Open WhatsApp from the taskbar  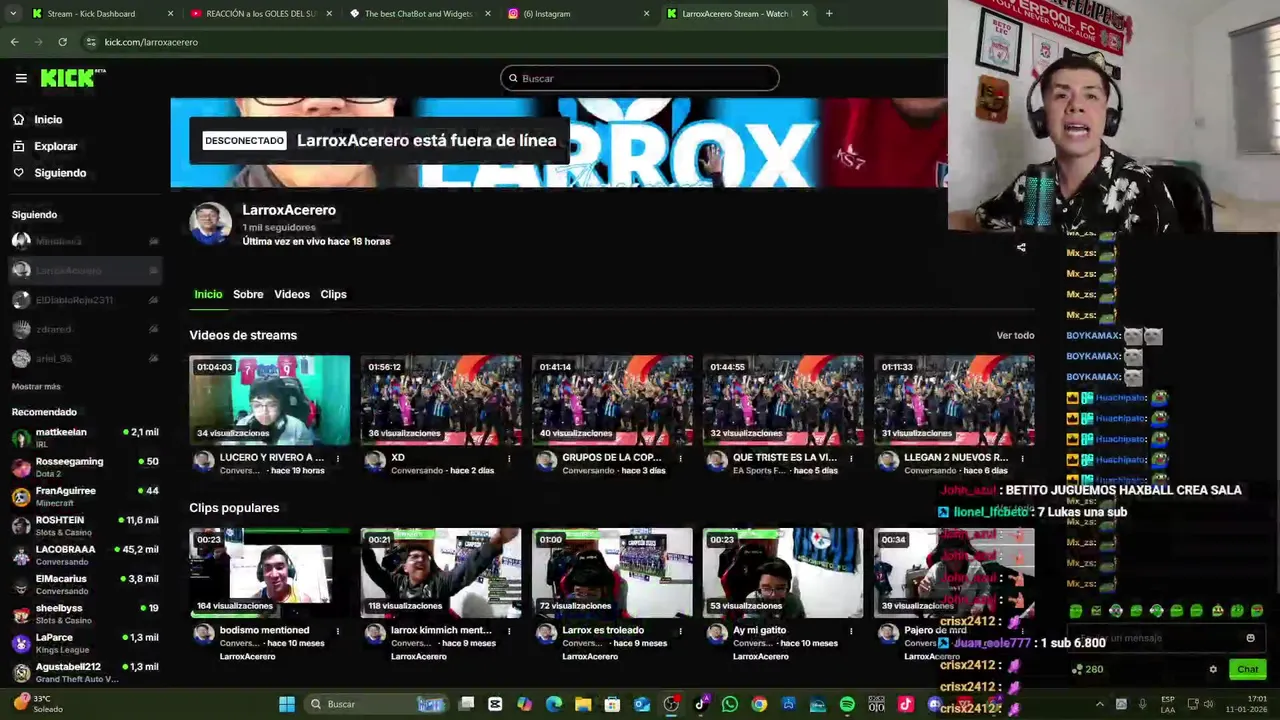click(730, 704)
